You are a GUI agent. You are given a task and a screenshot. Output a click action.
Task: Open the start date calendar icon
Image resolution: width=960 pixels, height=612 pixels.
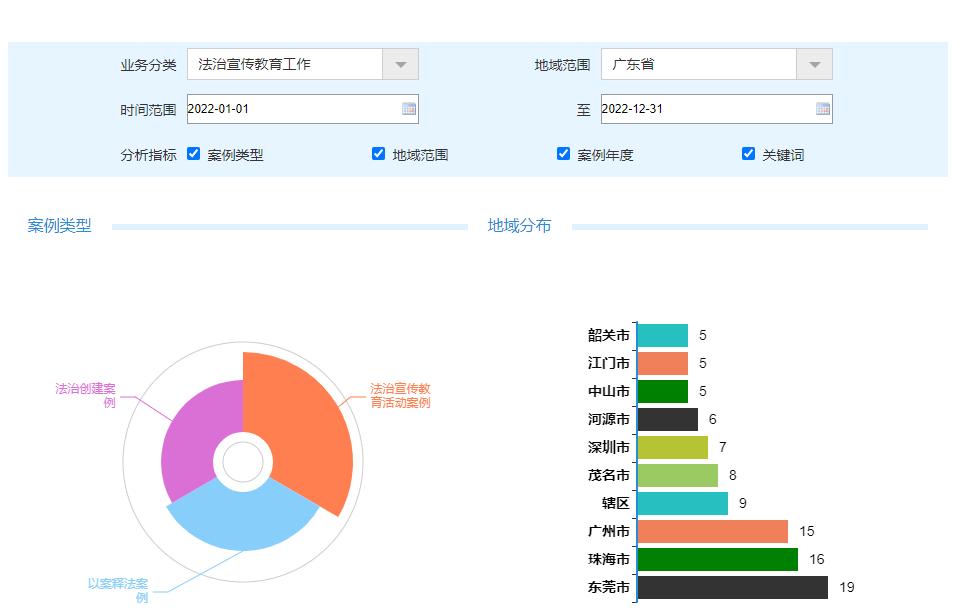pos(409,109)
